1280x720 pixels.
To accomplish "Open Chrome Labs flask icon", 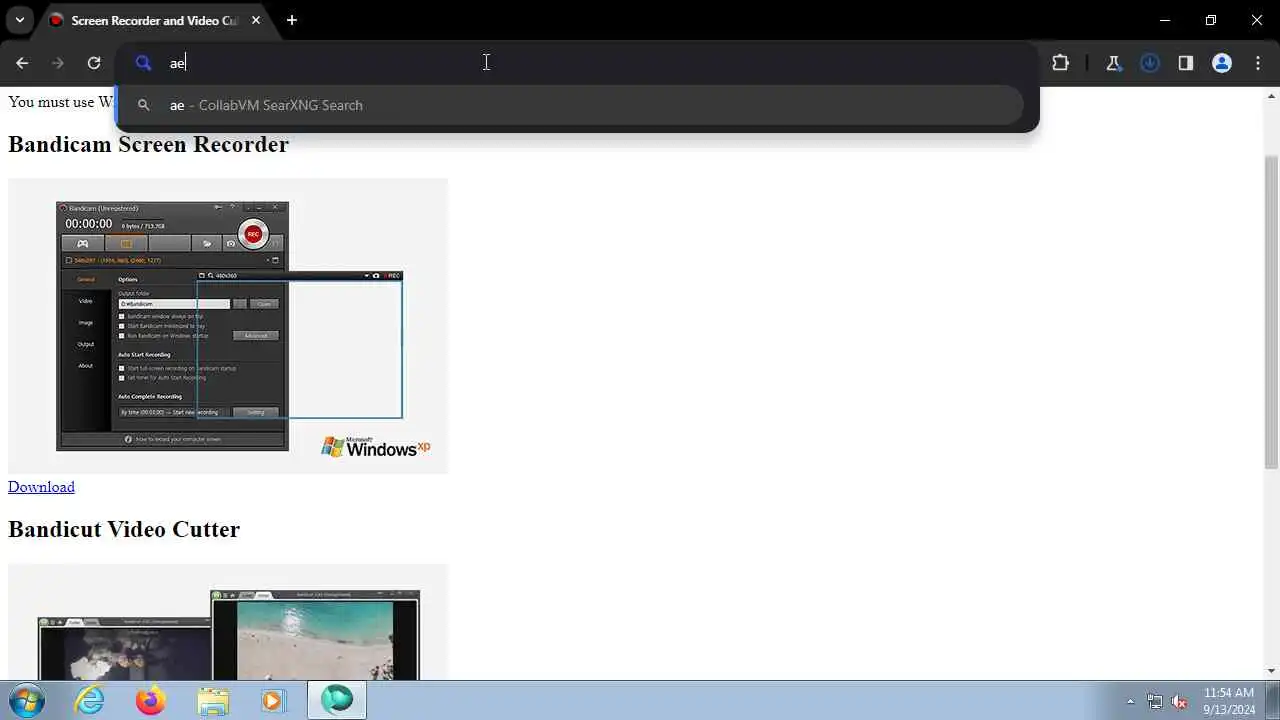I will (1113, 63).
